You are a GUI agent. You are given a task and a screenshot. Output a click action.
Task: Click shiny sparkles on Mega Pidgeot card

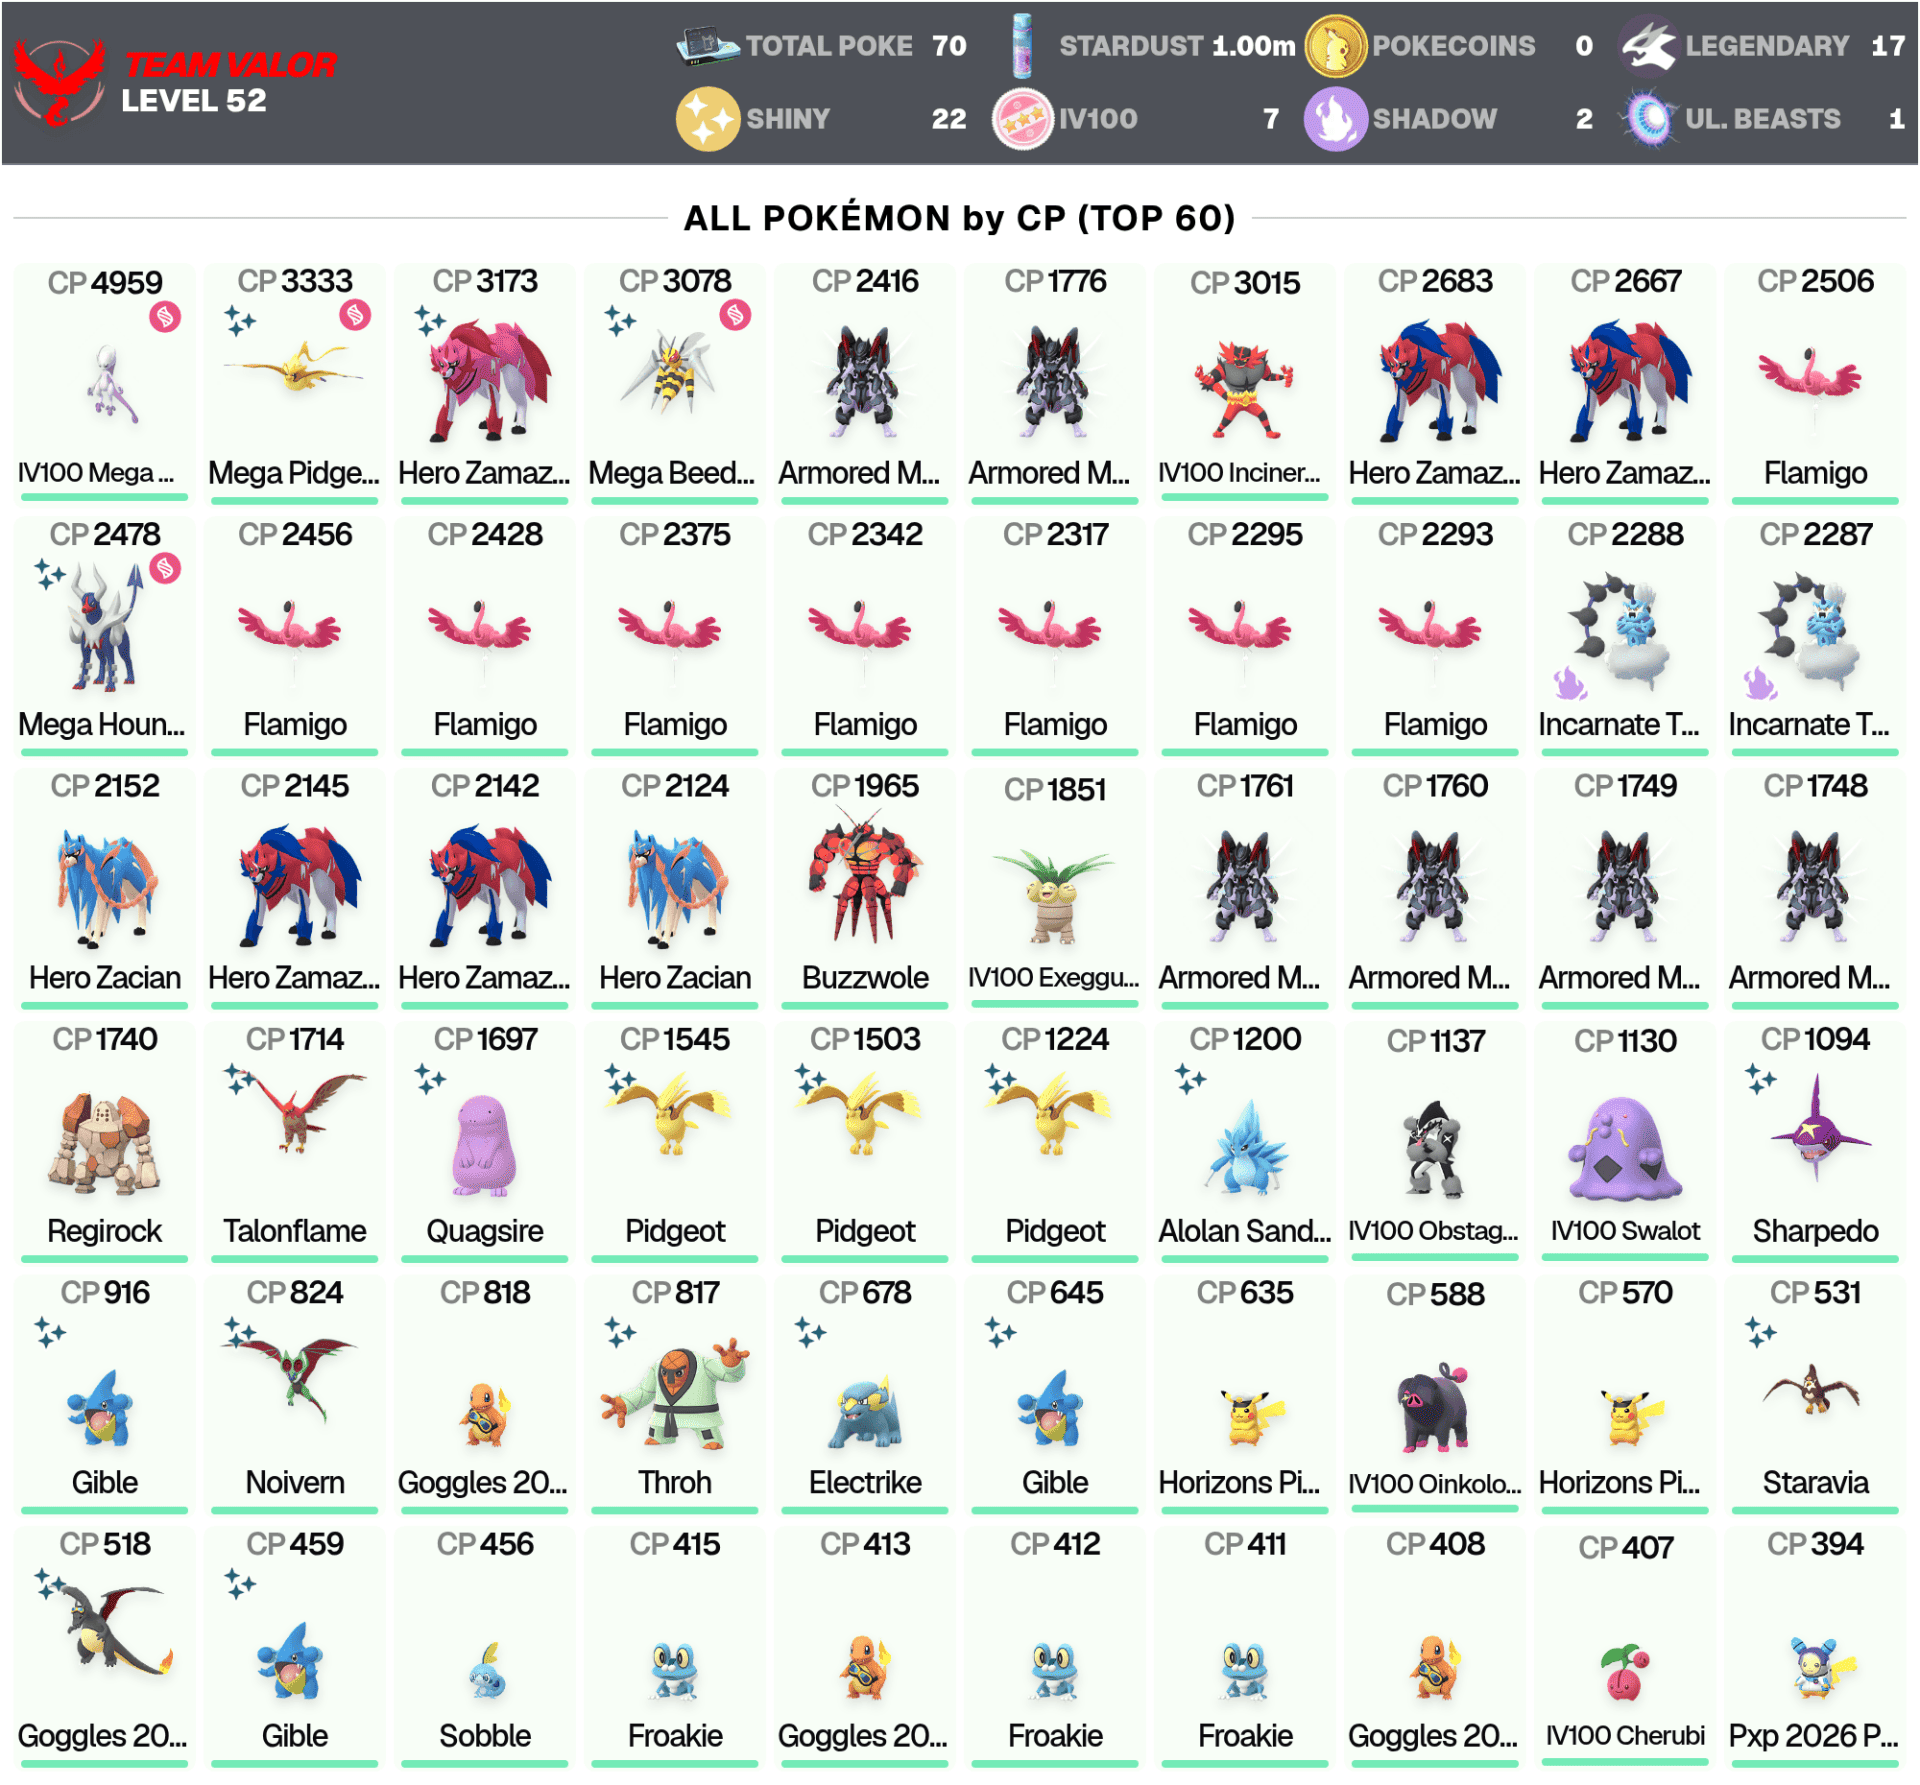239,320
